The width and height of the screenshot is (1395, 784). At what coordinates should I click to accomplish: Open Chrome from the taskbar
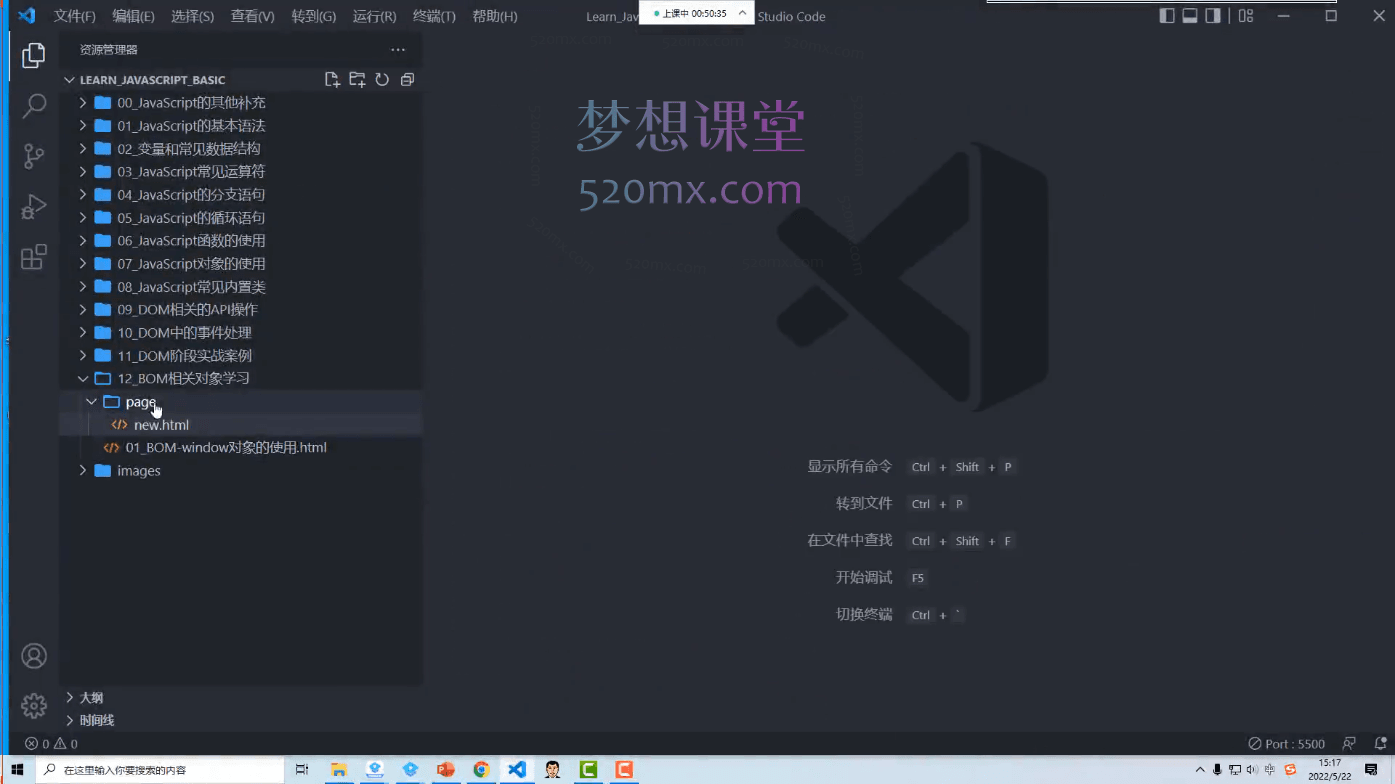(x=481, y=770)
